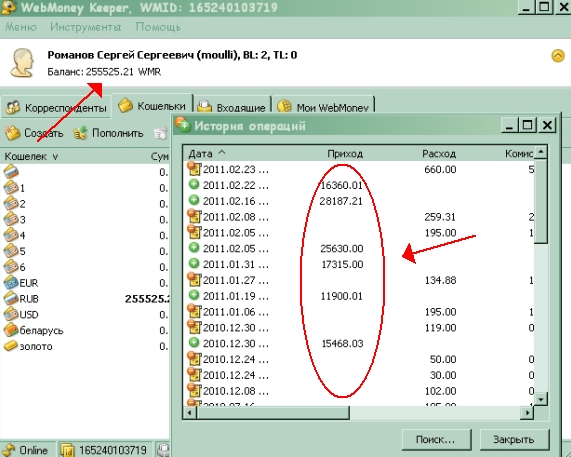This screenshot has width=571, height=457.
Task: Select the 2011.02.22 income operation icon
Action: 194,185
